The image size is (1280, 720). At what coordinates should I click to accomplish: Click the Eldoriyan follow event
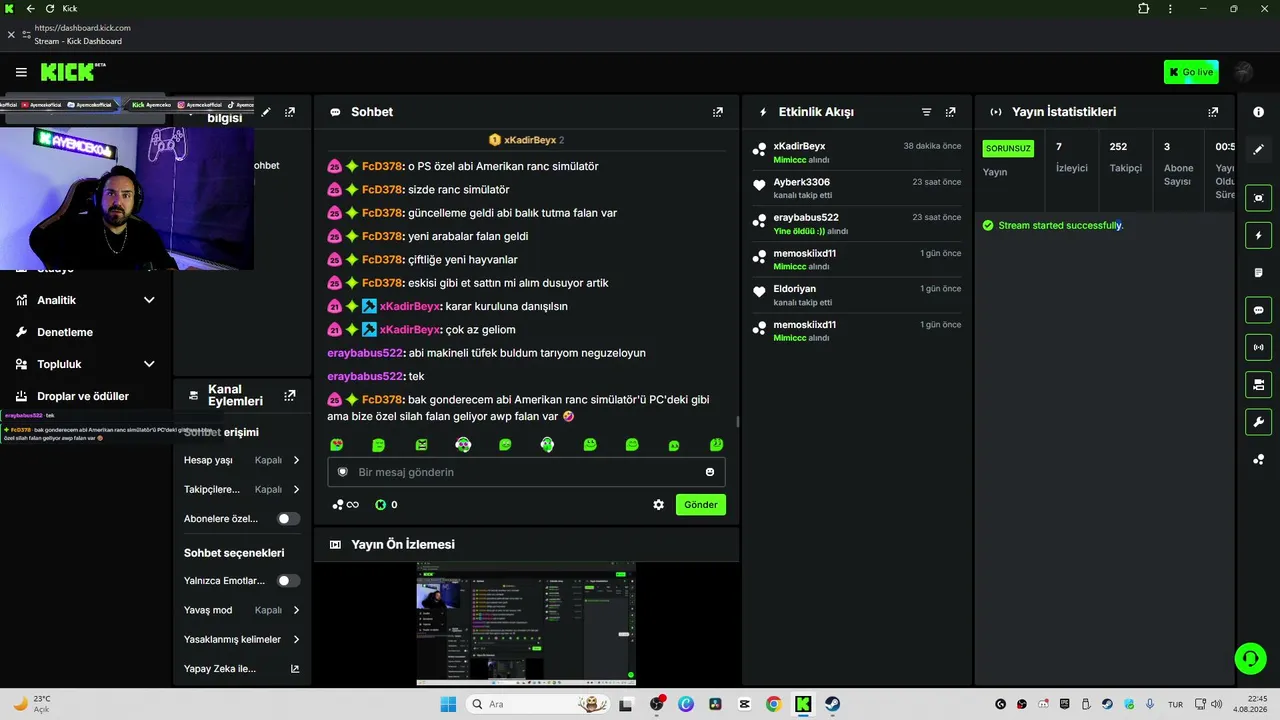click(857, 295)
